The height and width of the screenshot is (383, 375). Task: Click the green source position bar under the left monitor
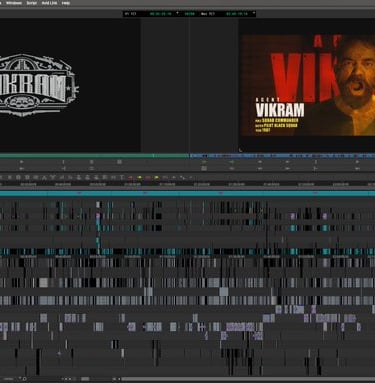[x=94, y=156]
